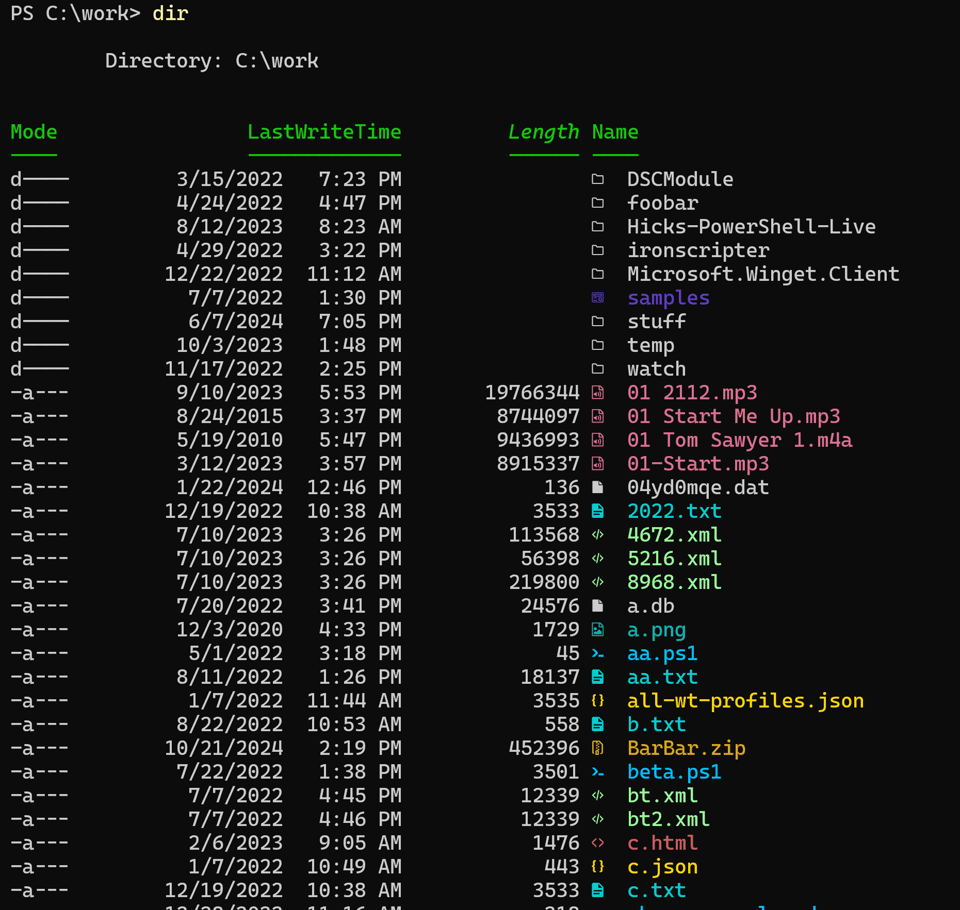
Task: Click the XML code icon beside 8968.xml
Action: tap(598, 582)
